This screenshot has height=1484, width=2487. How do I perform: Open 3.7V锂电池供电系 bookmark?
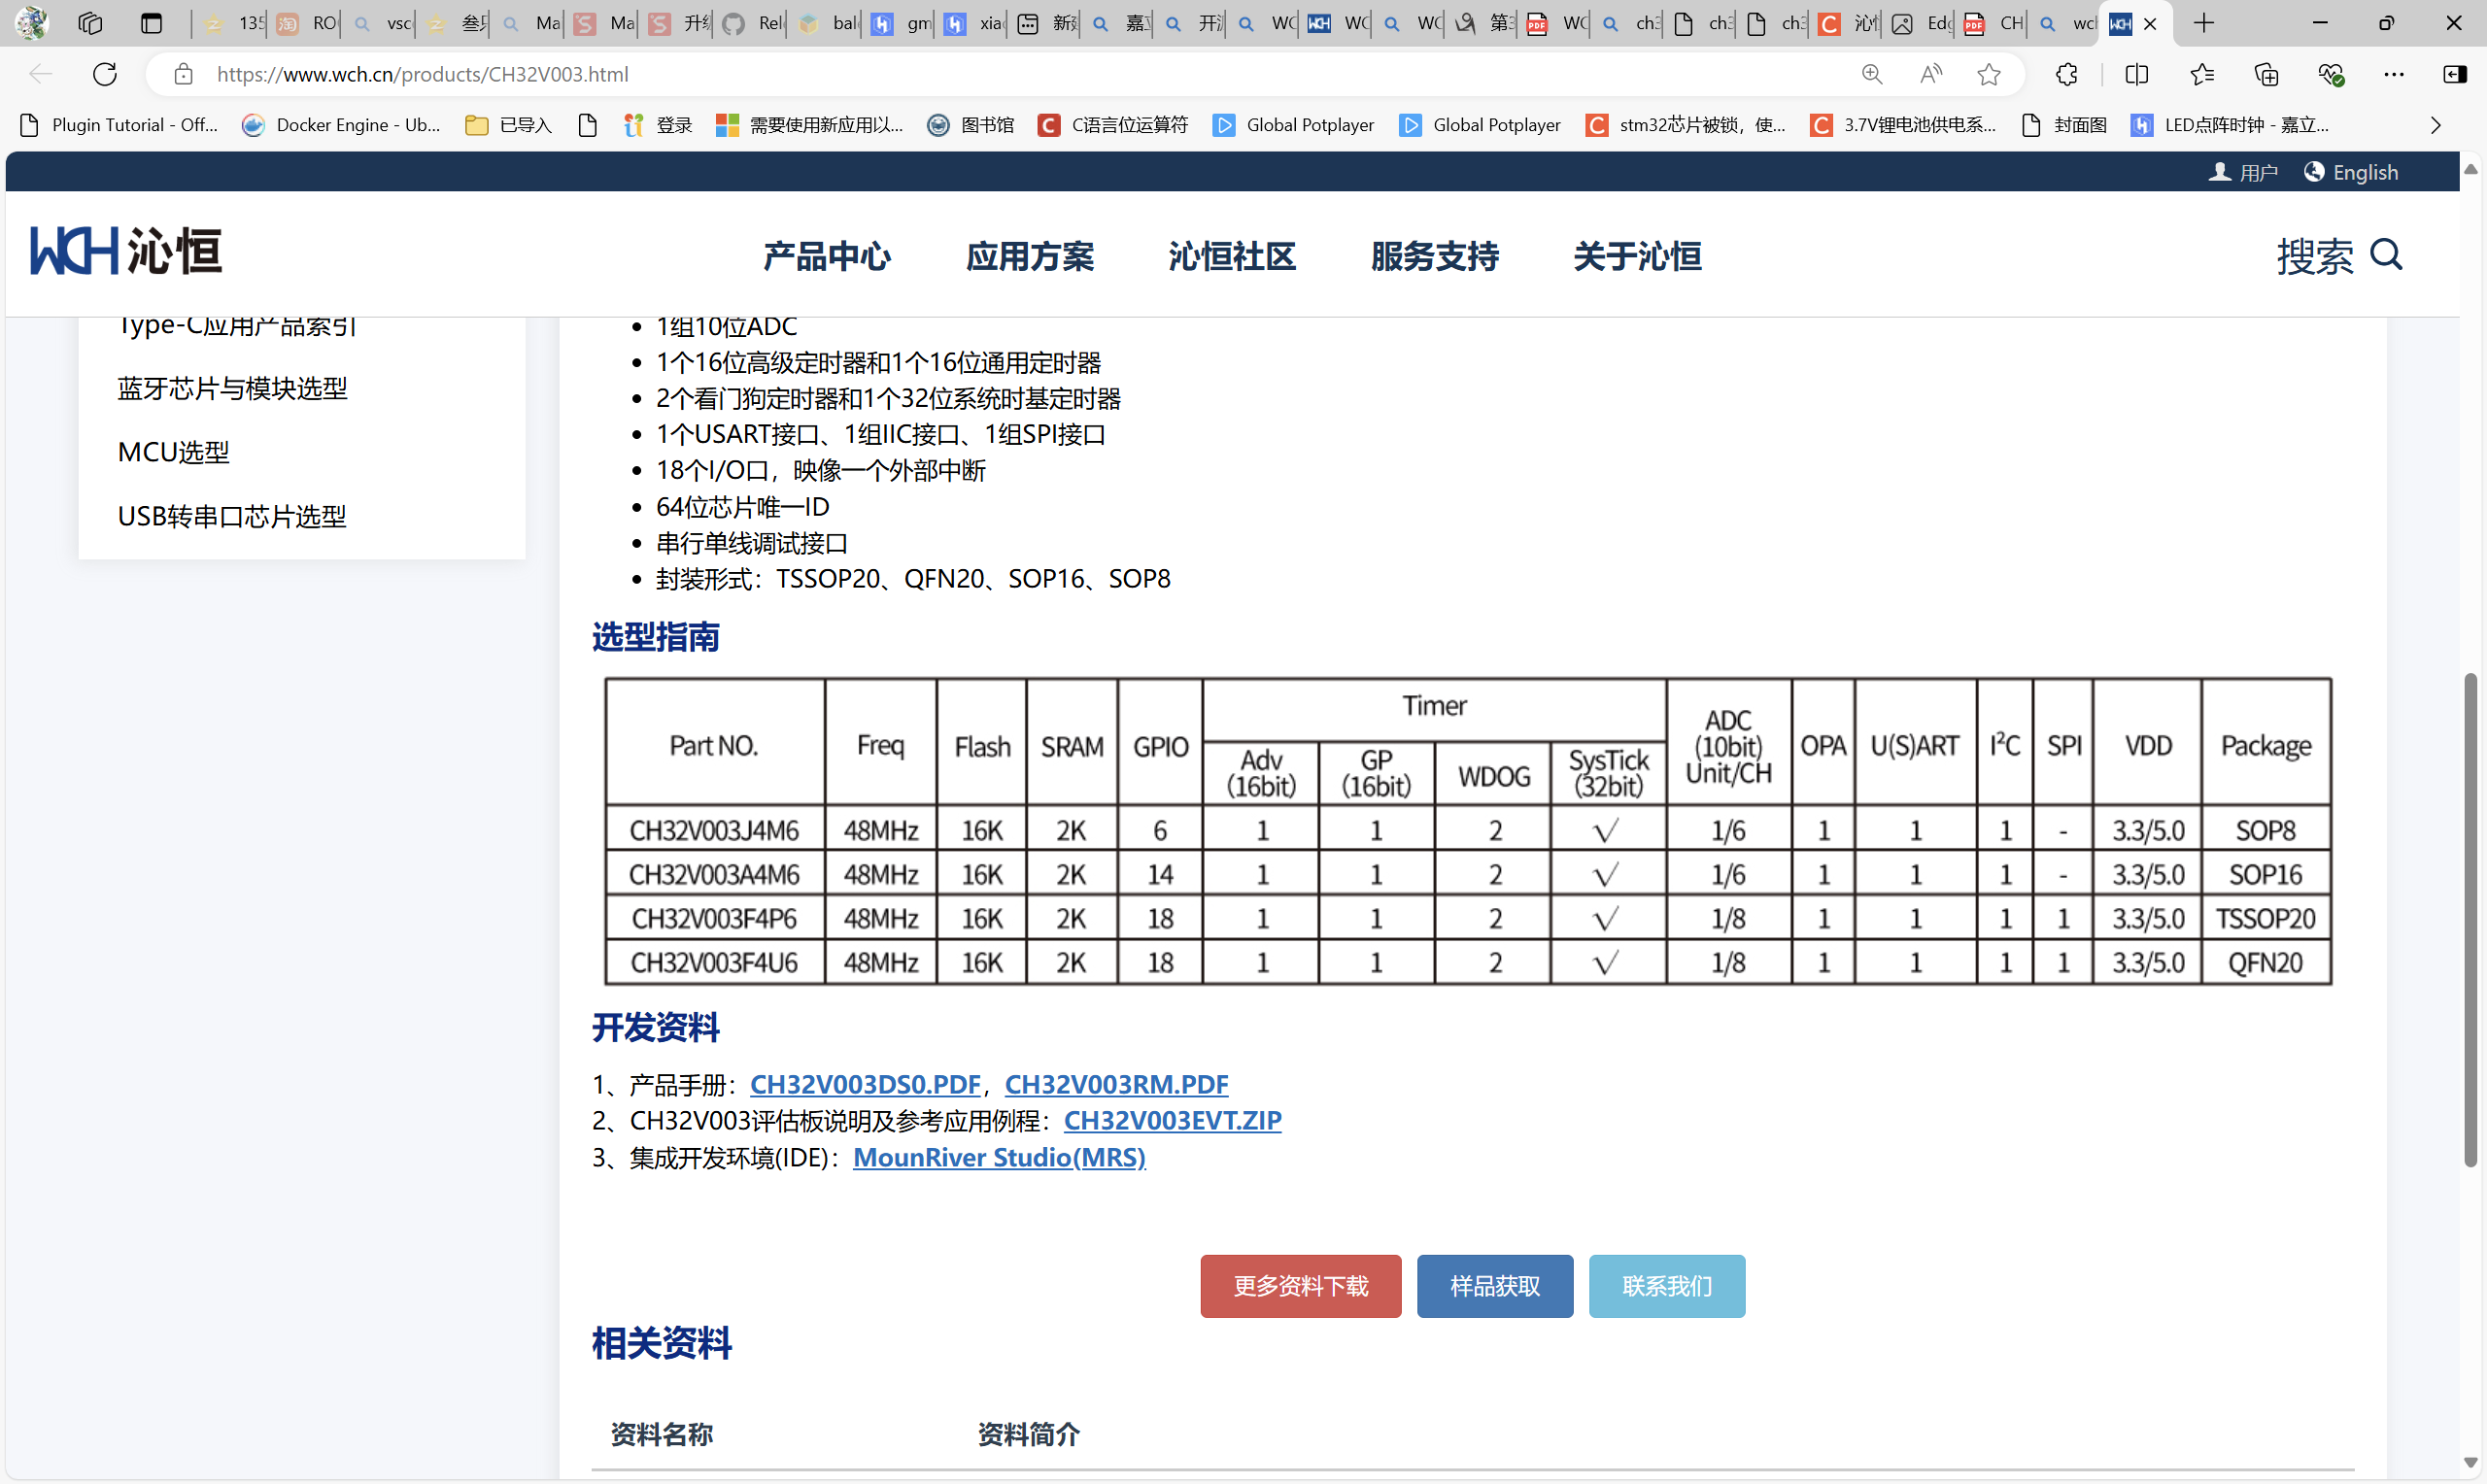1903,125
